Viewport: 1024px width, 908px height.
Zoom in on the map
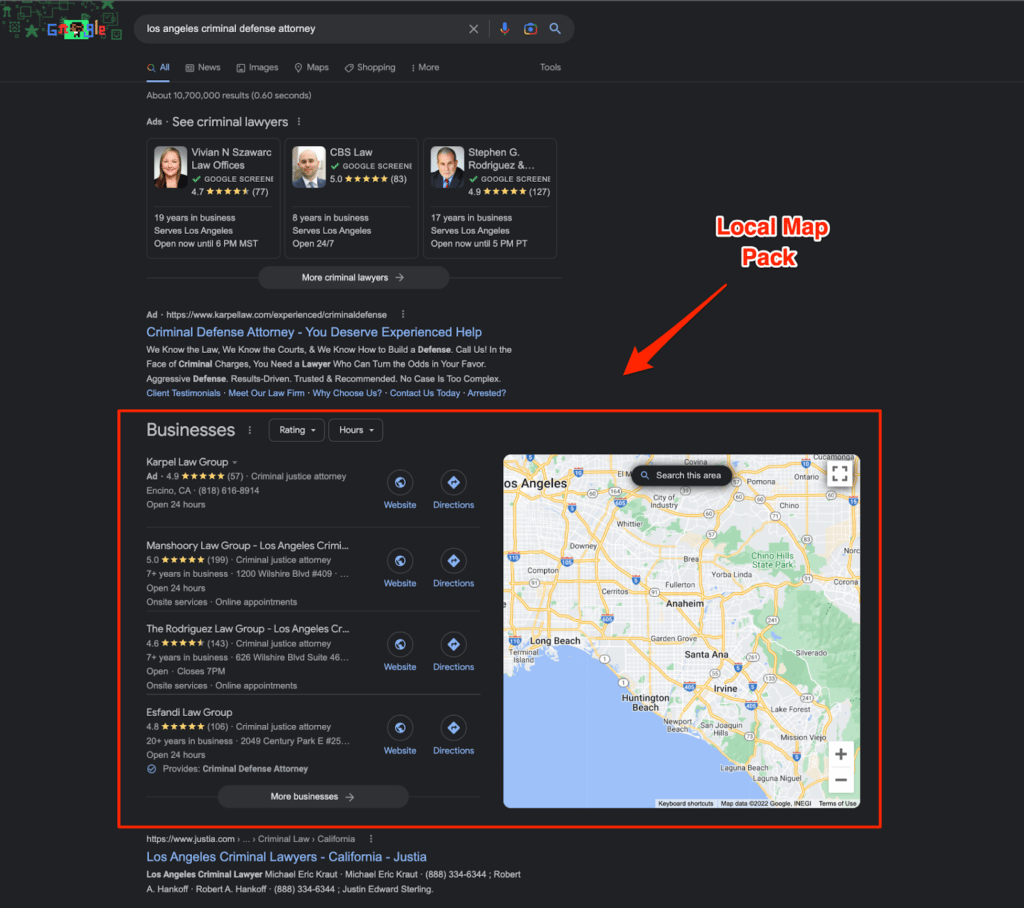click(x=841, y=755)
